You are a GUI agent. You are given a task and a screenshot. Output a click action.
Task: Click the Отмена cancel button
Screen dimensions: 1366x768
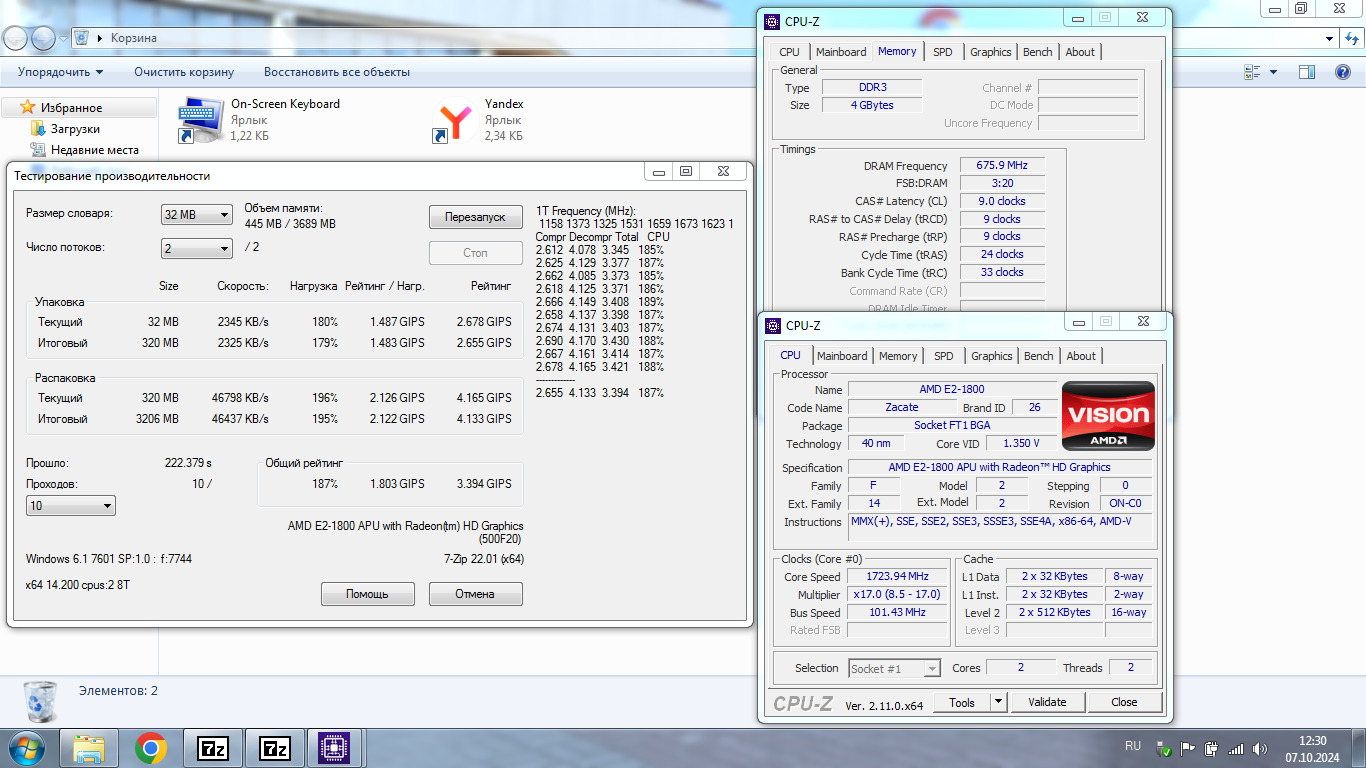475,594
